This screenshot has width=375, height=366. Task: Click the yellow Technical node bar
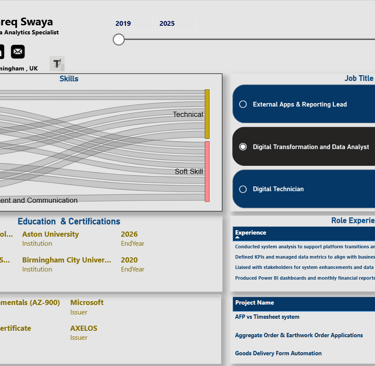[207, 114]
